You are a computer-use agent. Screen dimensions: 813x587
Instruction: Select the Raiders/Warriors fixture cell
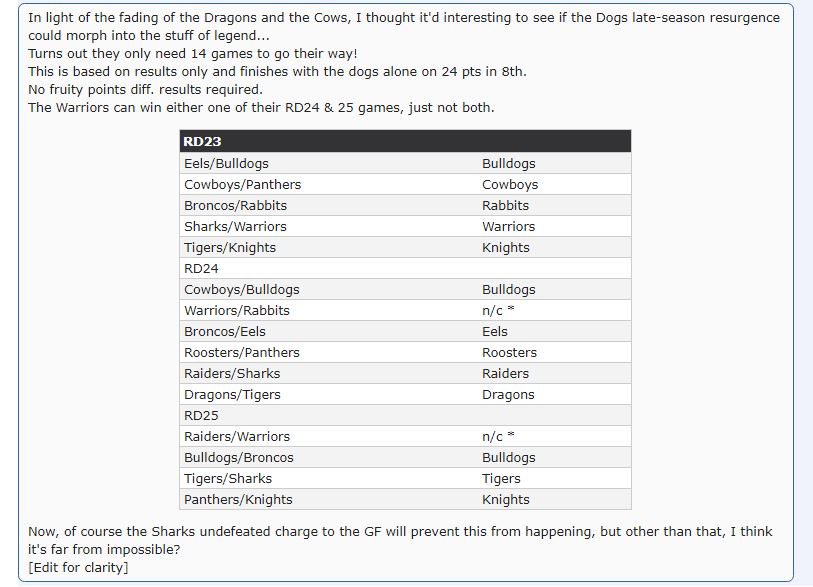(237, 436)
